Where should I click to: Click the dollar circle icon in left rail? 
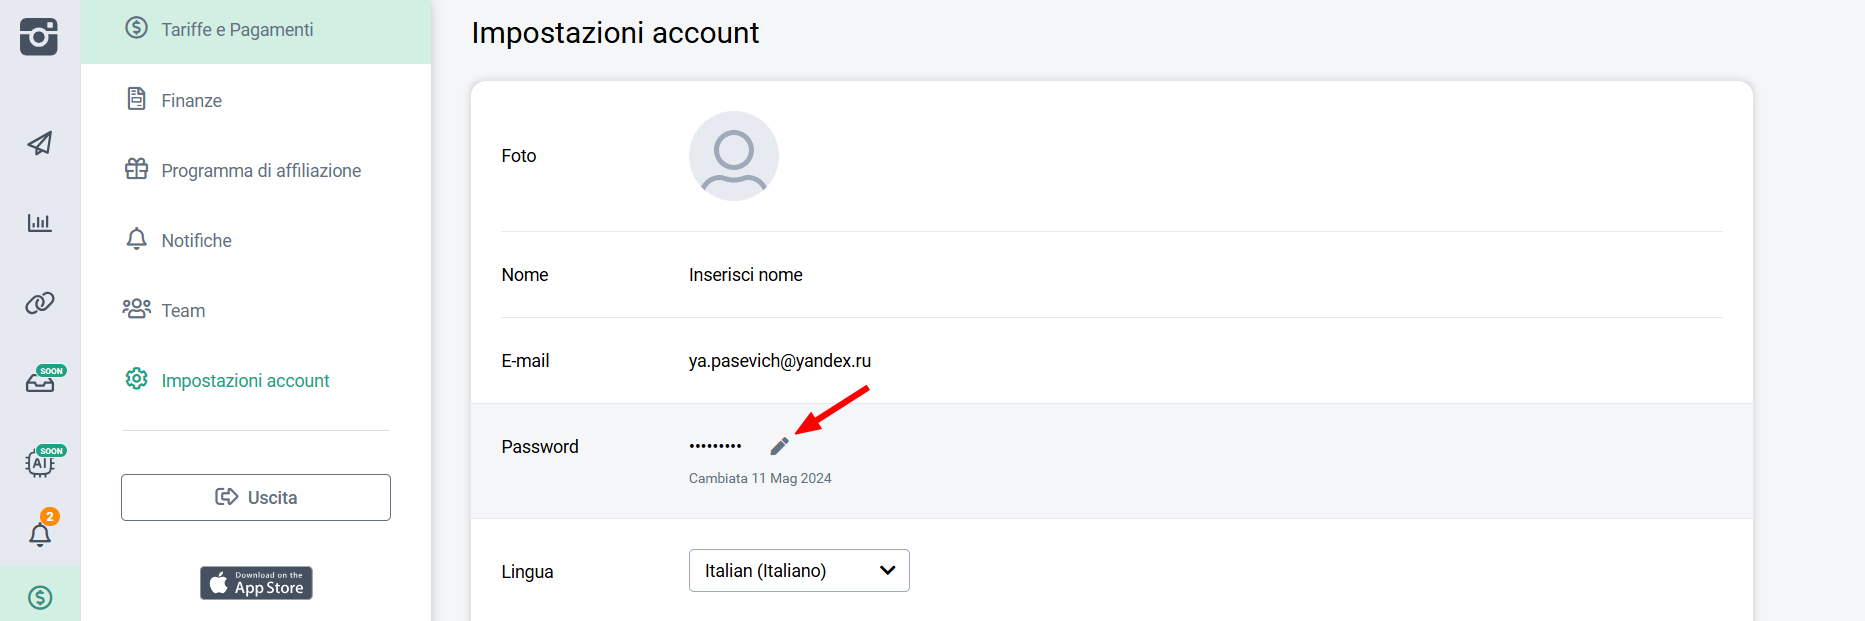[40, 597]
